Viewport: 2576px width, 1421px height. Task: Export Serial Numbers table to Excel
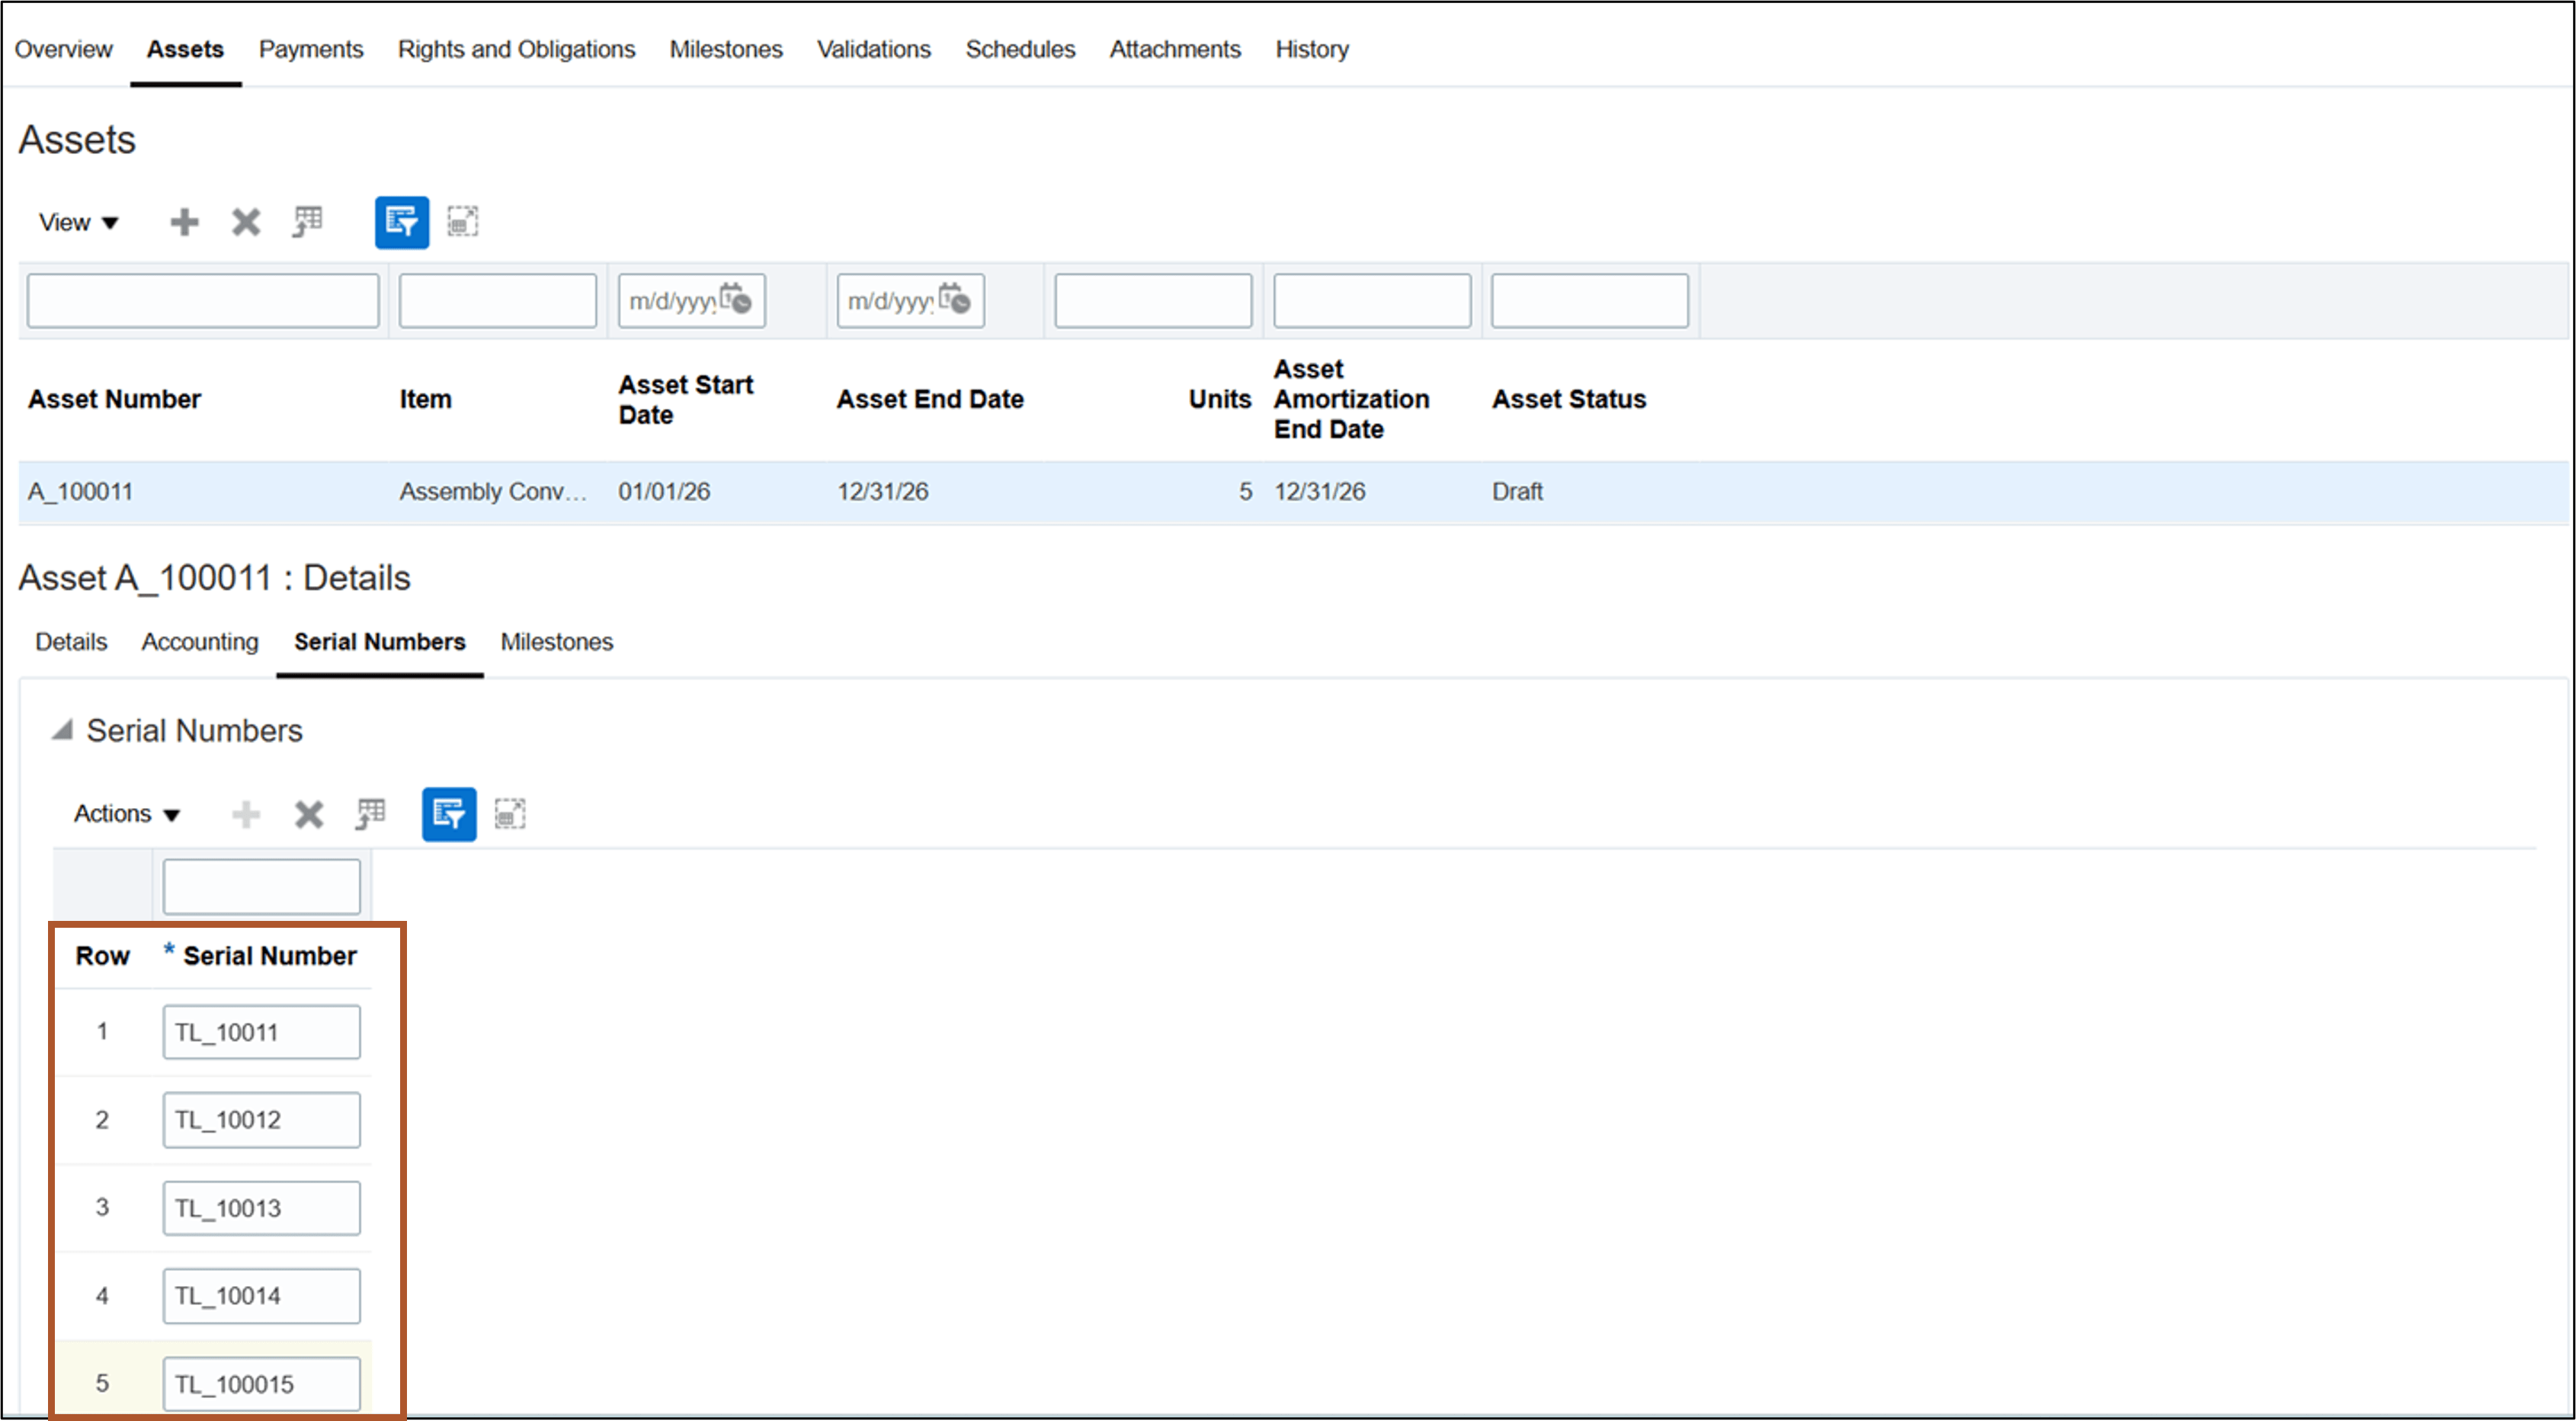(x=371, y=814)
